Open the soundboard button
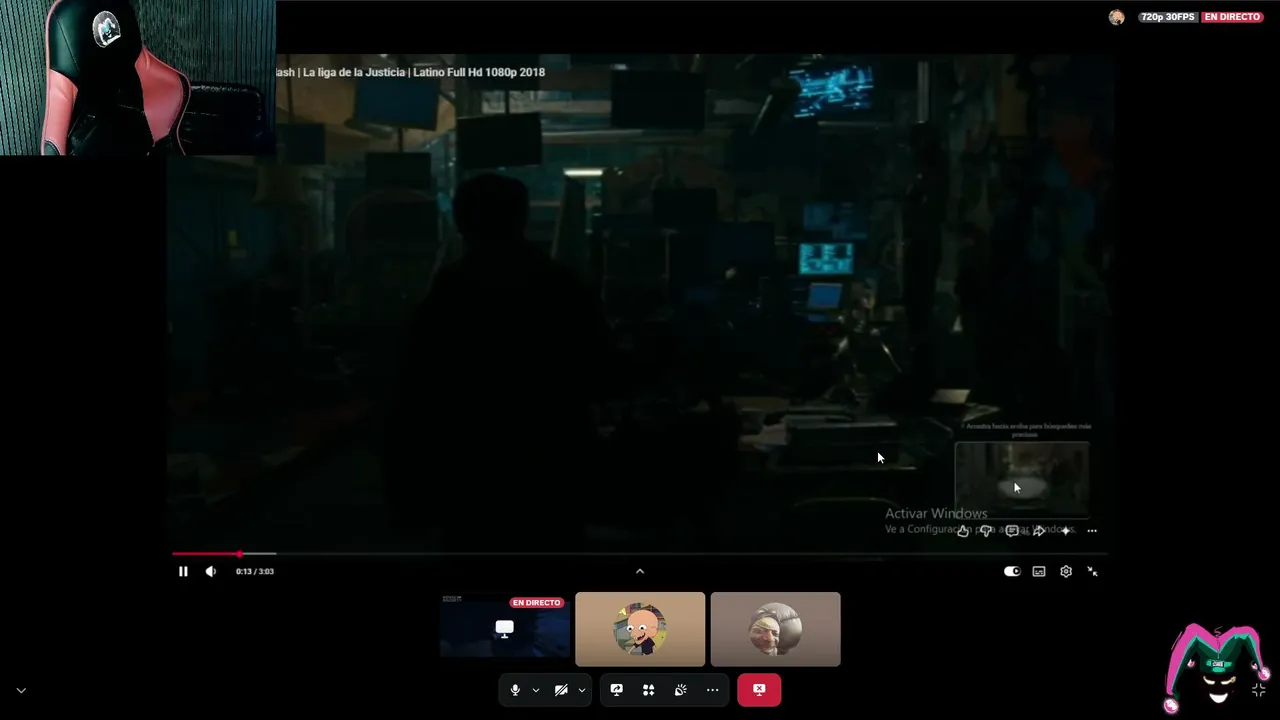 click(x=680, y=690)
